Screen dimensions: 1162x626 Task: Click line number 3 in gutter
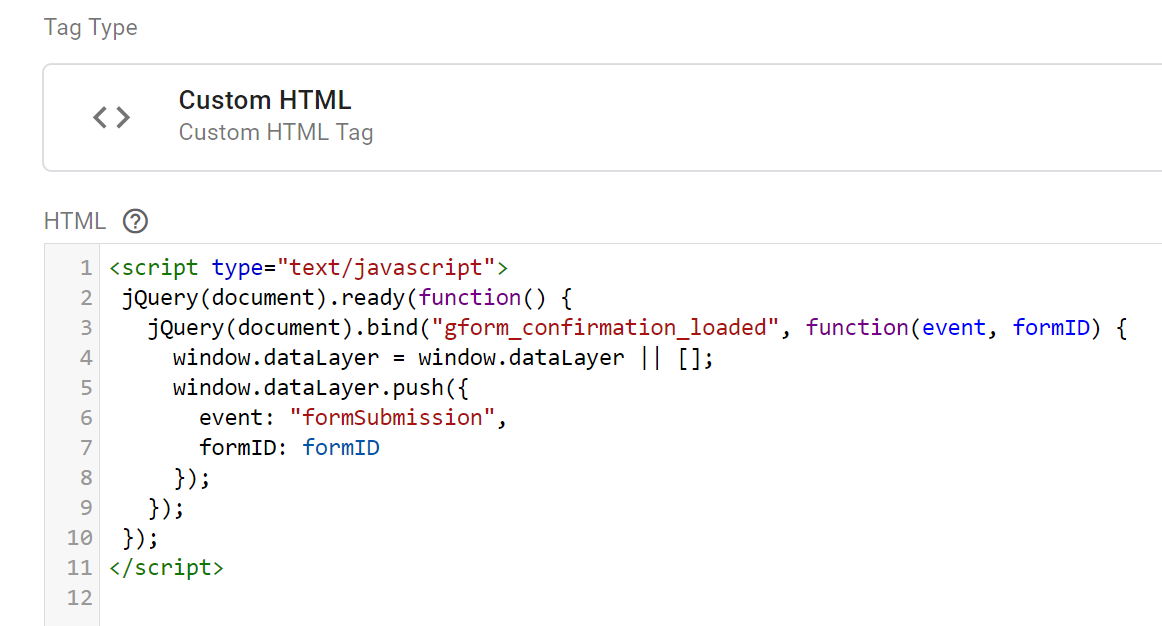[x=85, y=328]
